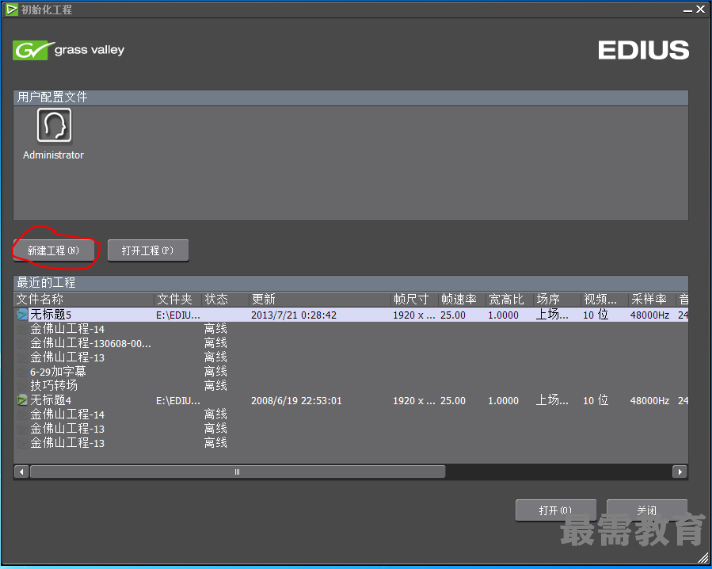The image size is (712, 569).
Task: Click the green project icon beside 无标题4
Action: 22,400
